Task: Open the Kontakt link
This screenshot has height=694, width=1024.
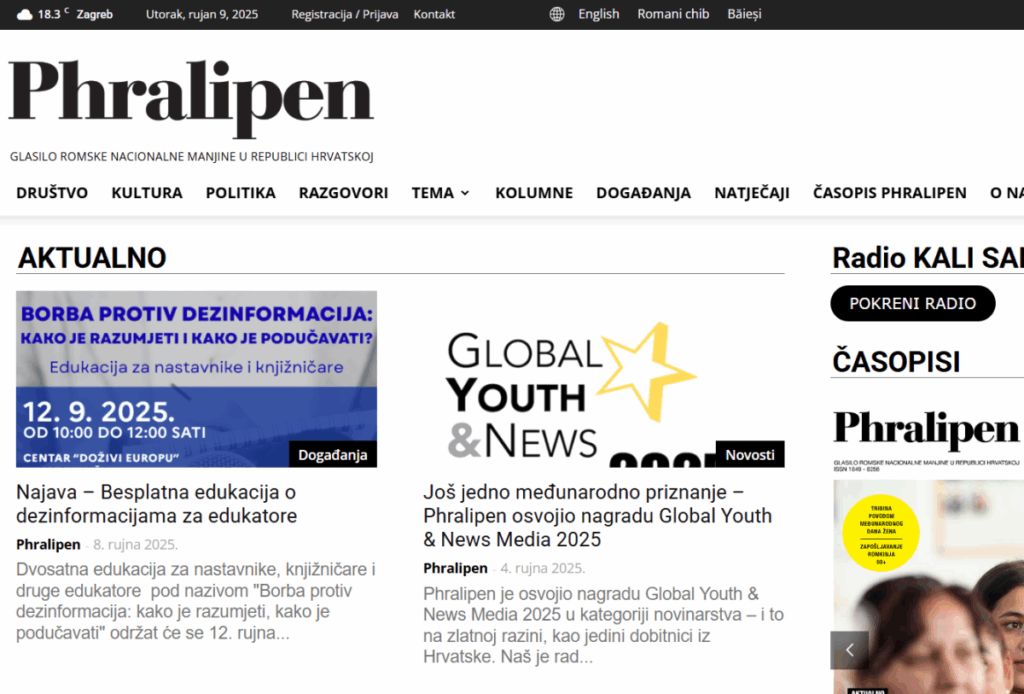Action: 434,14
